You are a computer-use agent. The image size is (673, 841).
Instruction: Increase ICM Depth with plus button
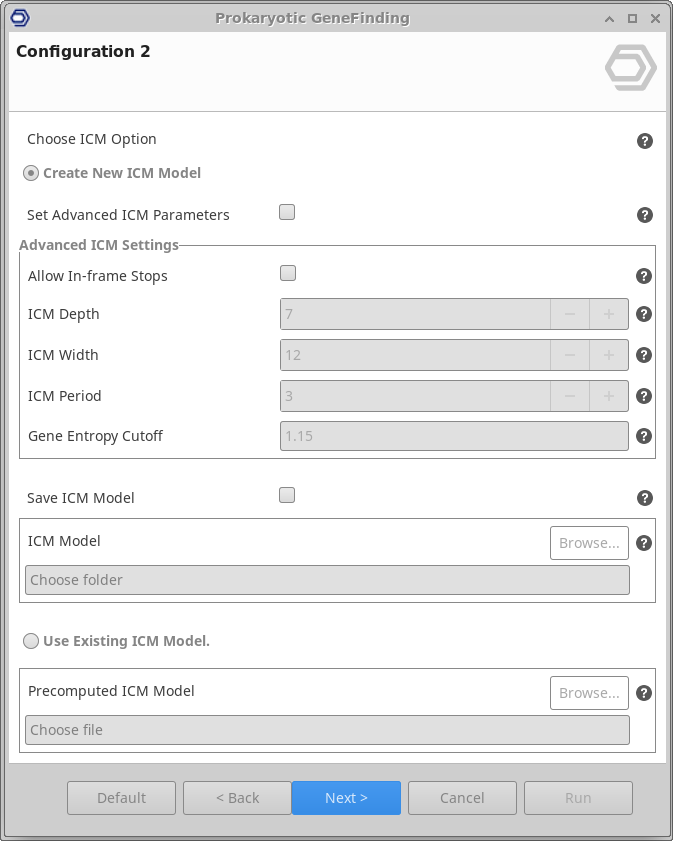tap(608, 314)
